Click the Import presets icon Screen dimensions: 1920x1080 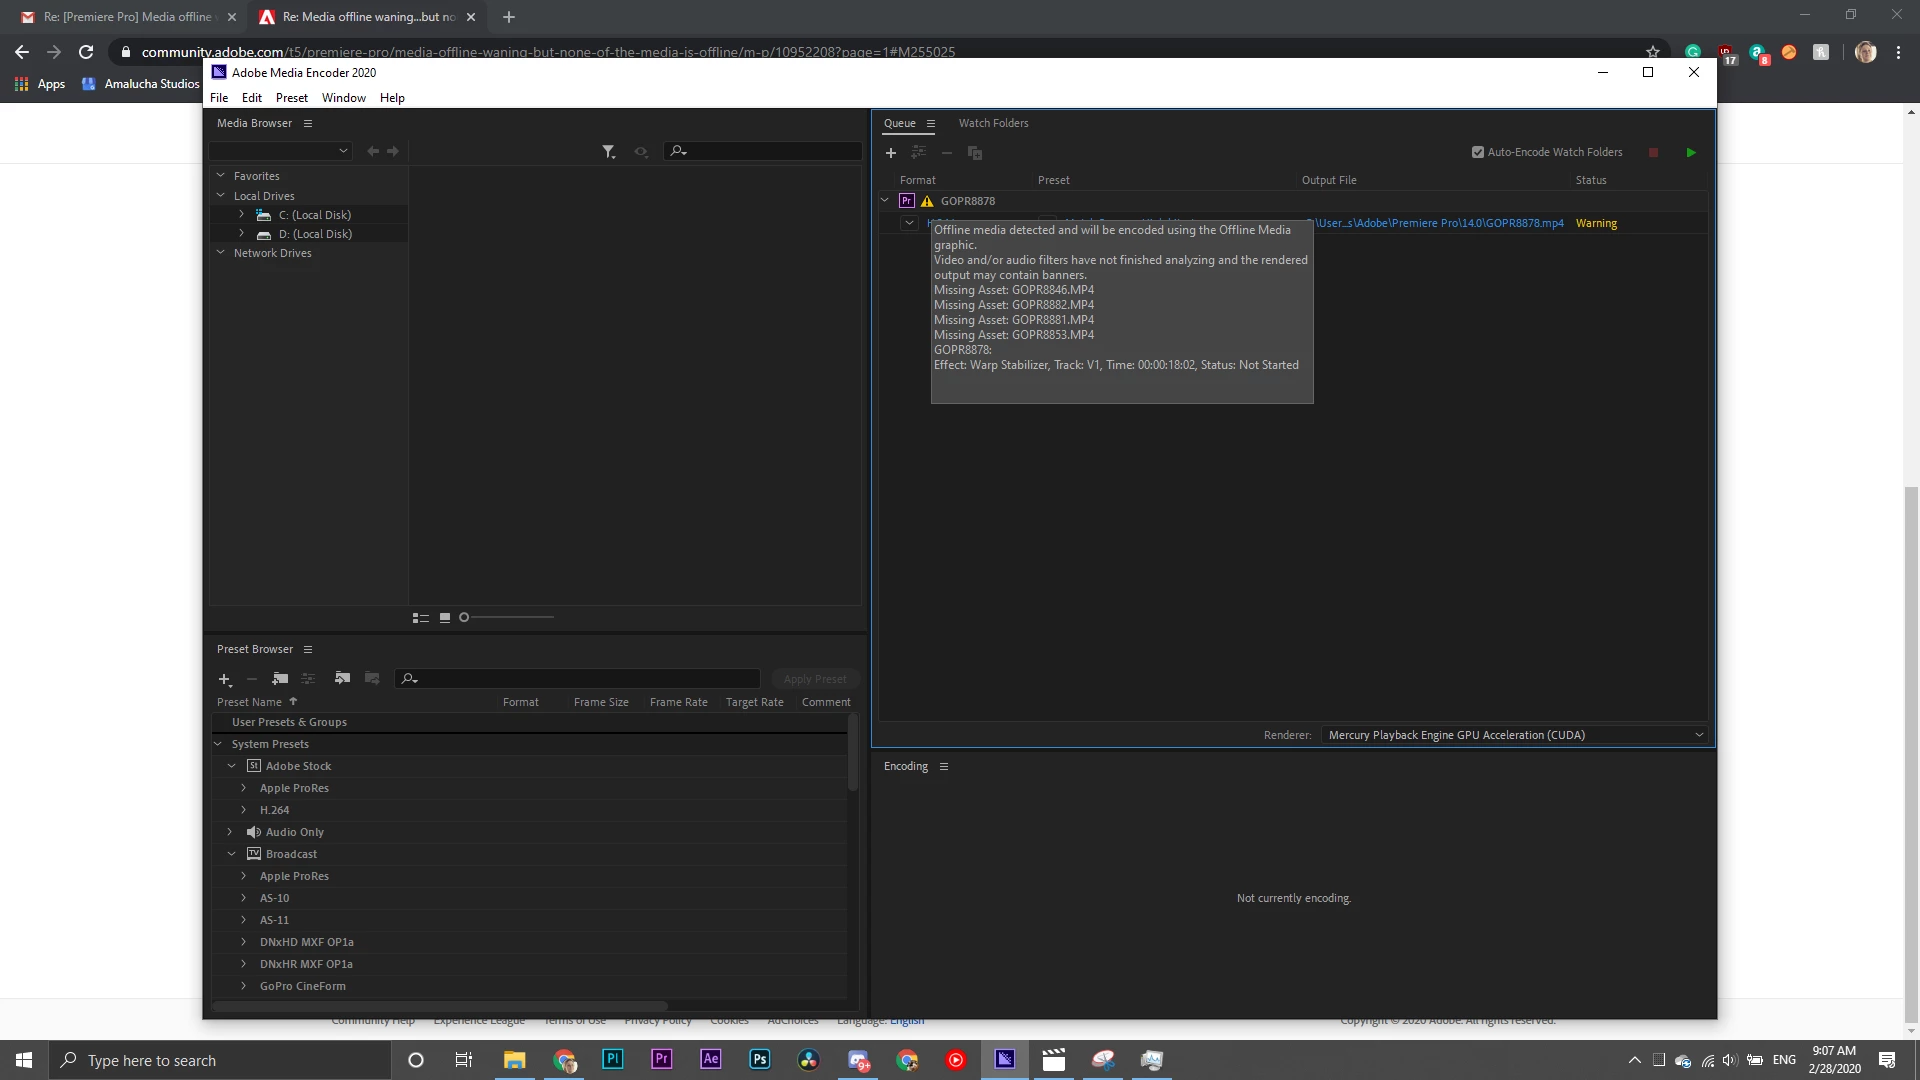pyautogui.click(x=342, y=679)
